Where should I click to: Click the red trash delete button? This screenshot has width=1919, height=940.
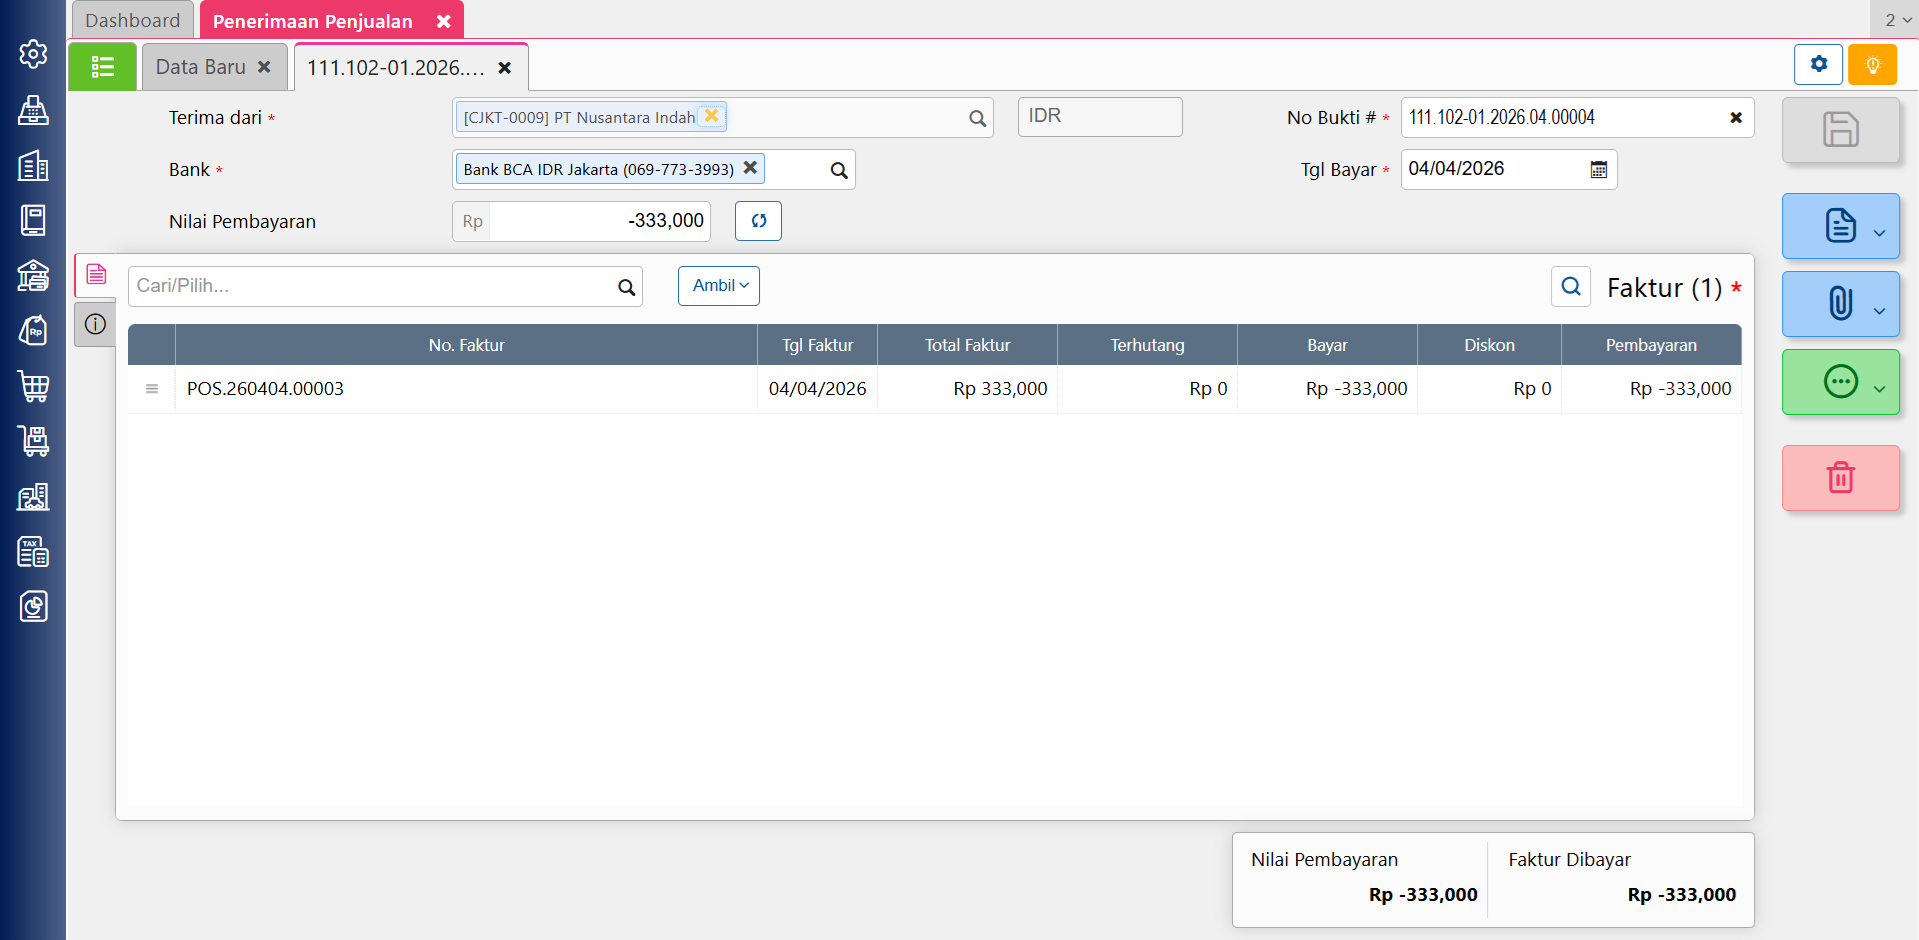point(1840,478)
